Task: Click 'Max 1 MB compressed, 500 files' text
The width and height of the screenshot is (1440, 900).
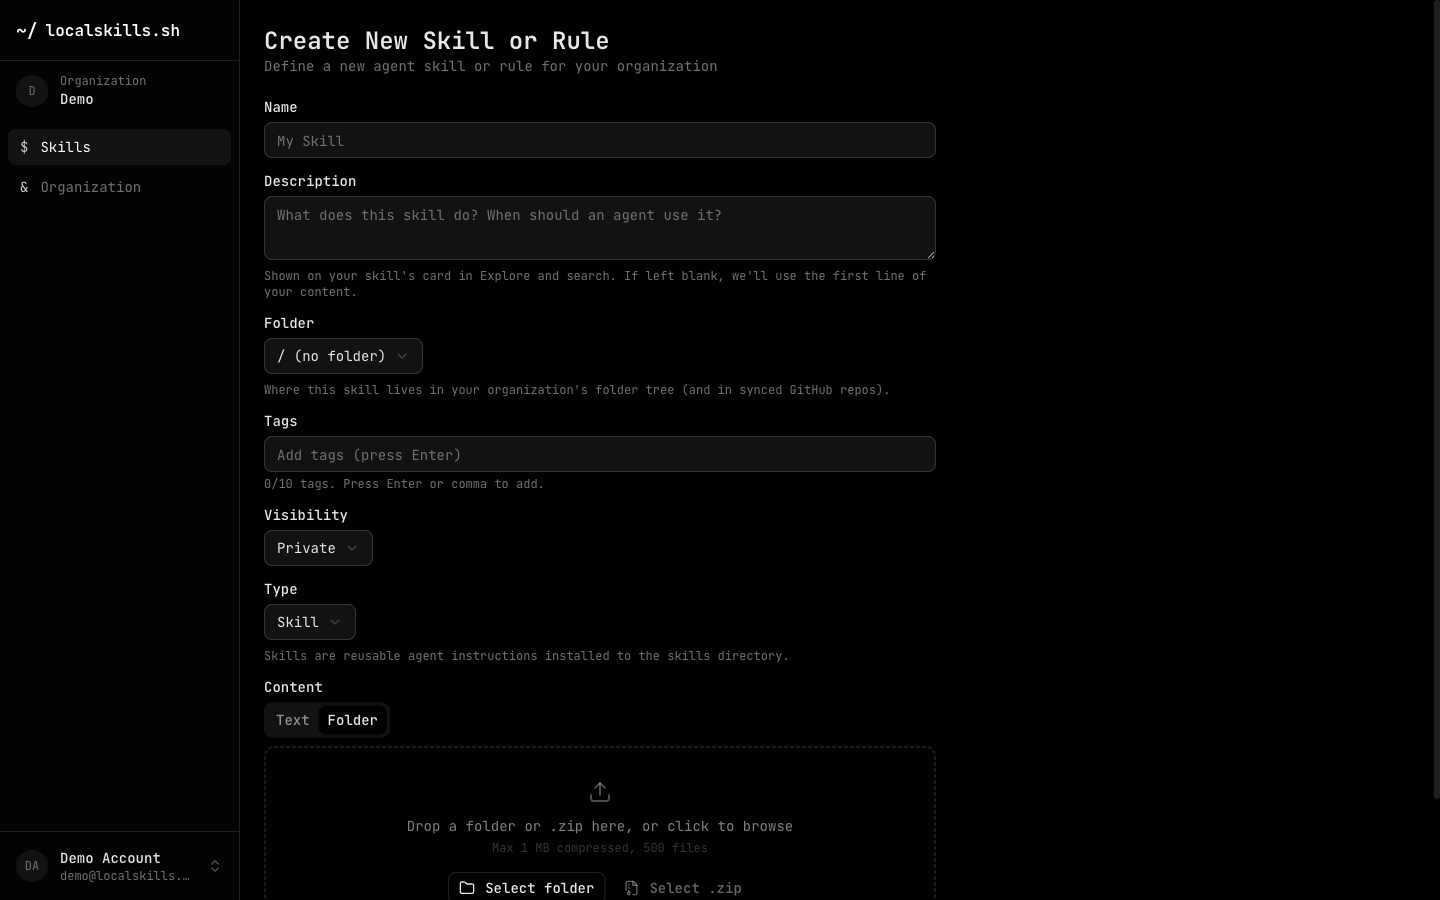Action: [x=600, y=848]
